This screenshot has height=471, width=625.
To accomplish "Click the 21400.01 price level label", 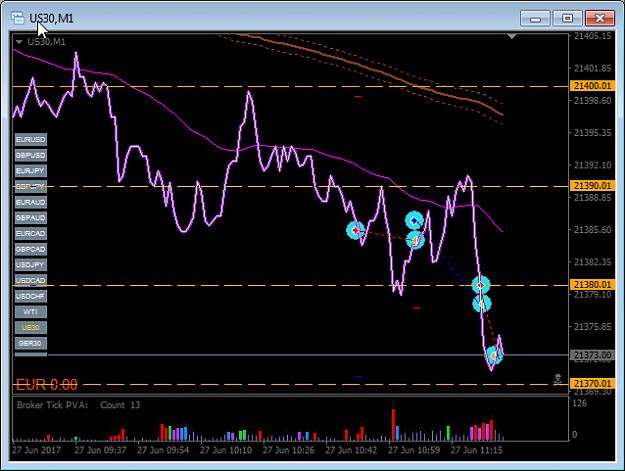I will [x=593, y=86].
